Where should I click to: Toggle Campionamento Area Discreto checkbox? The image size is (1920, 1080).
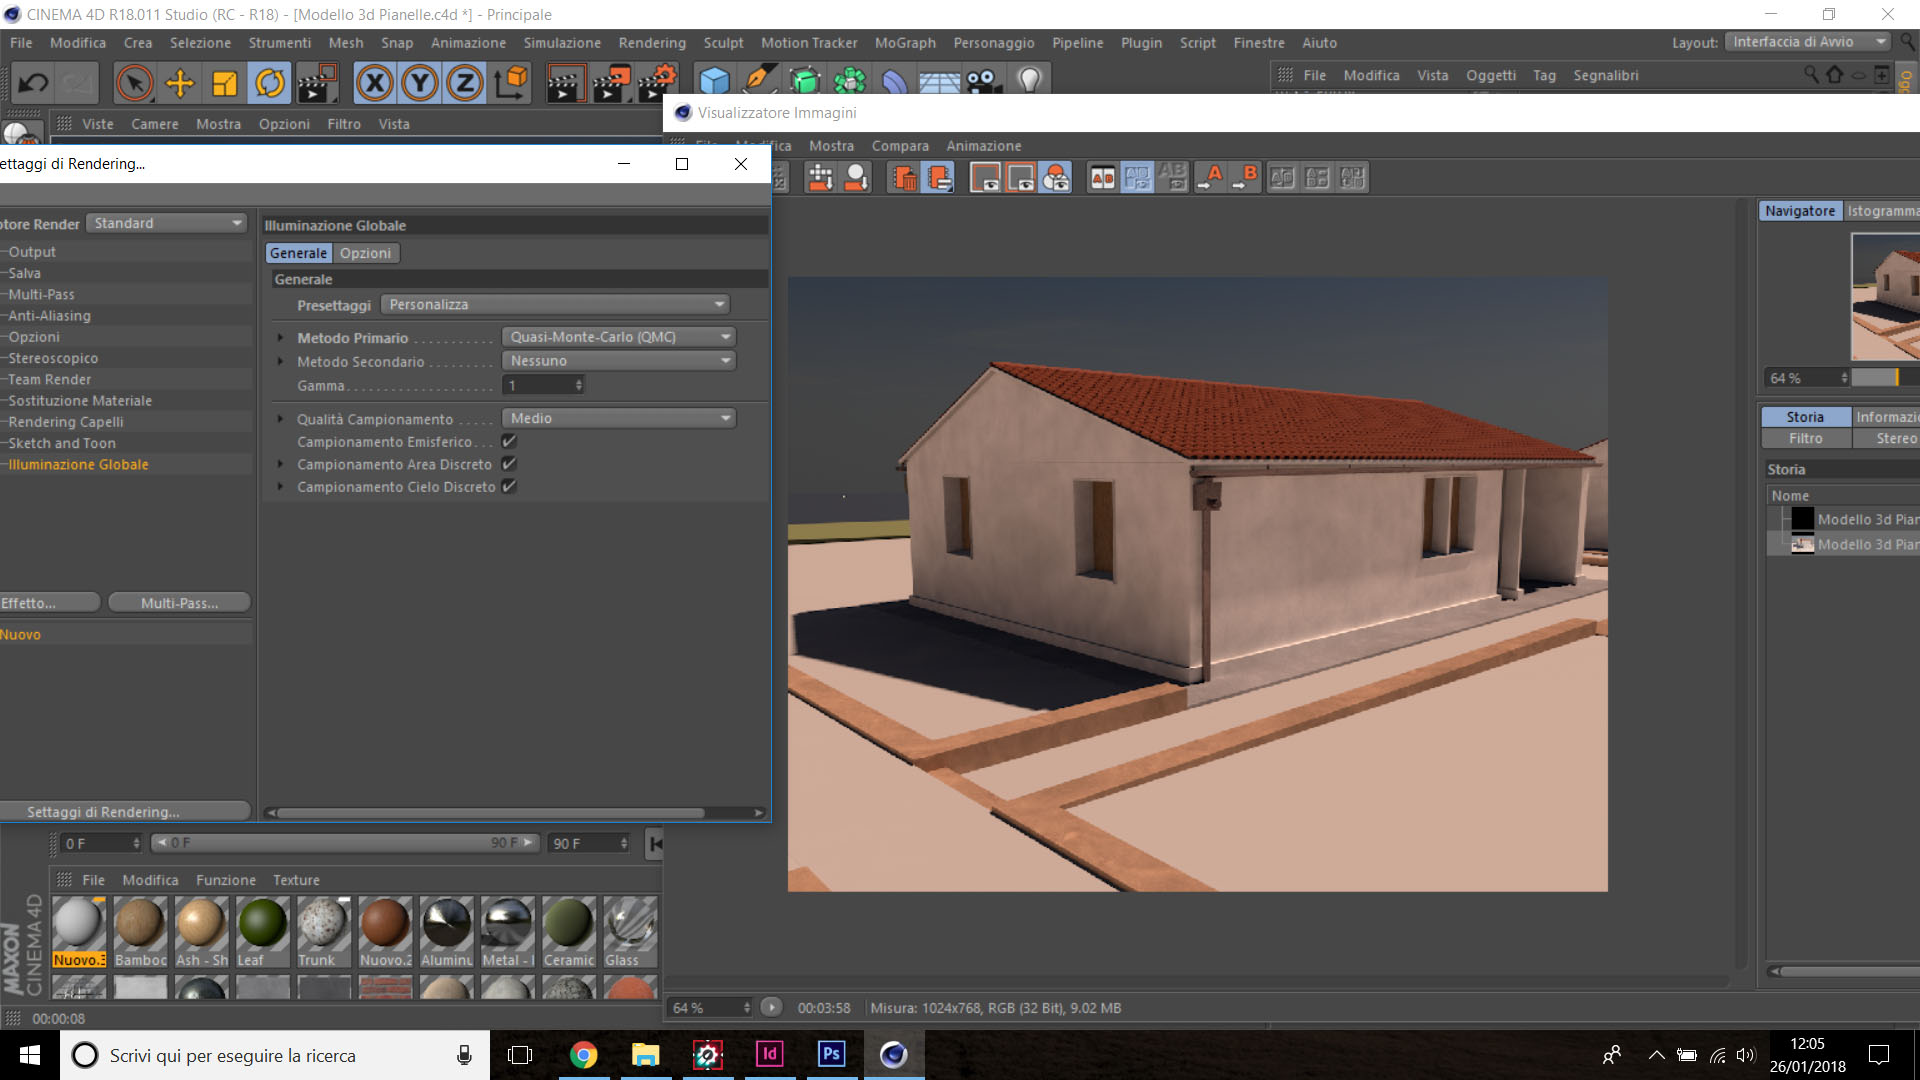pos(509,464)
